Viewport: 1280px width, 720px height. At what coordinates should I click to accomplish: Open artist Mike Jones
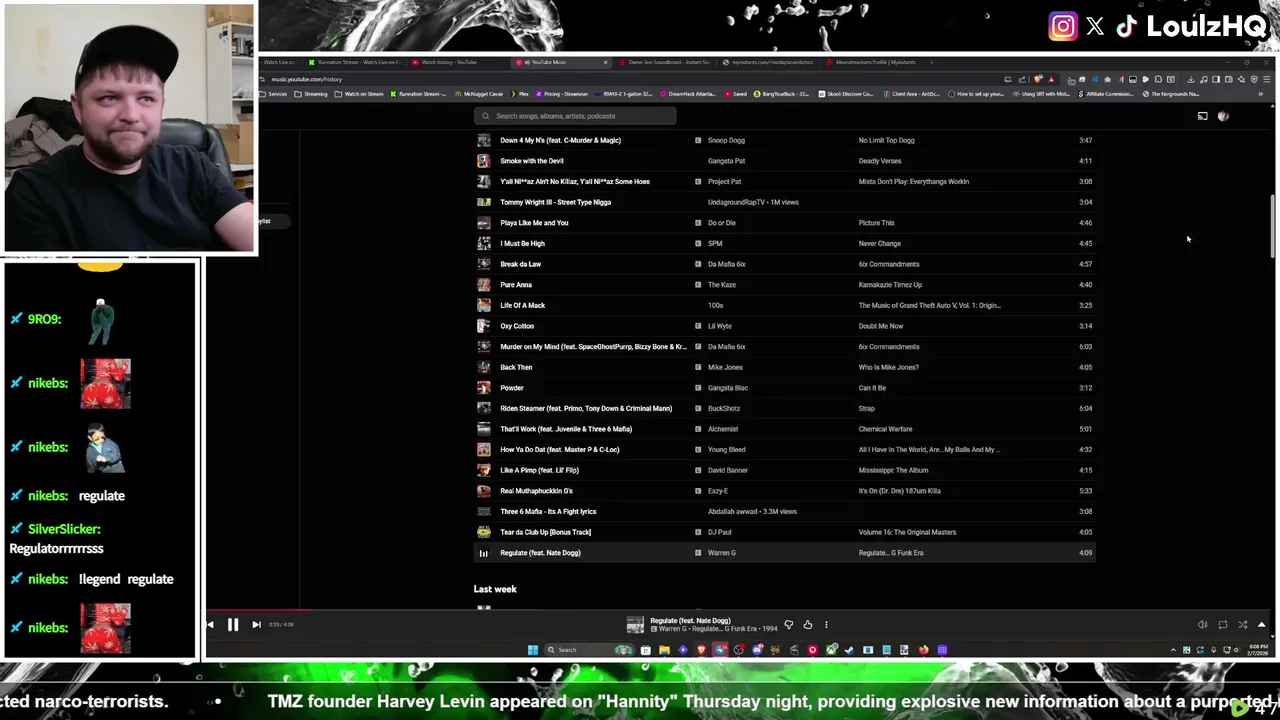[725, 367]
